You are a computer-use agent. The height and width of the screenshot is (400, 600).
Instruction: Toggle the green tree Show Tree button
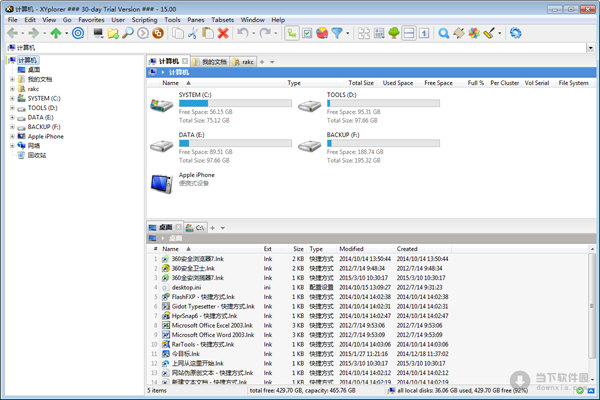click(x=394, y=33)
